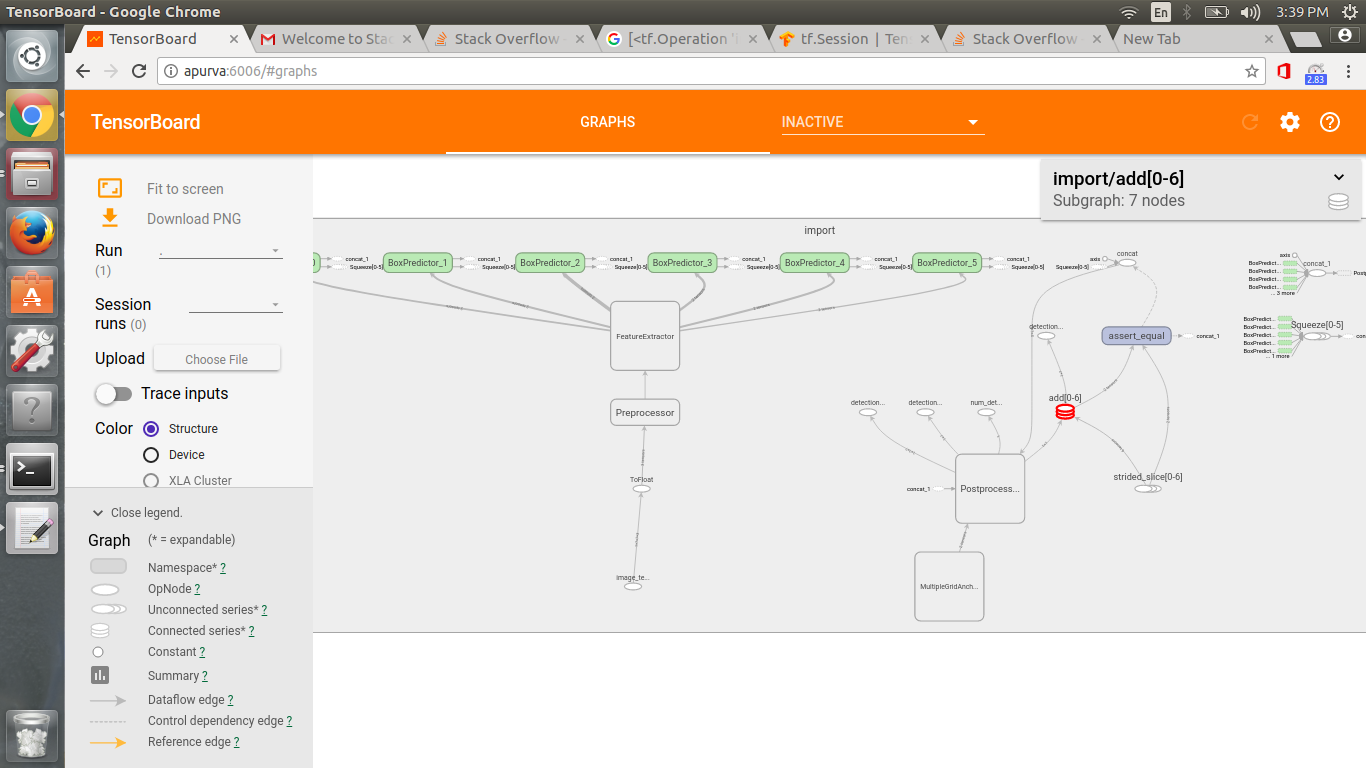The image size is (1366, 768).
Task: Open the Session runs dropdown
Action: (x=236, y=304)
